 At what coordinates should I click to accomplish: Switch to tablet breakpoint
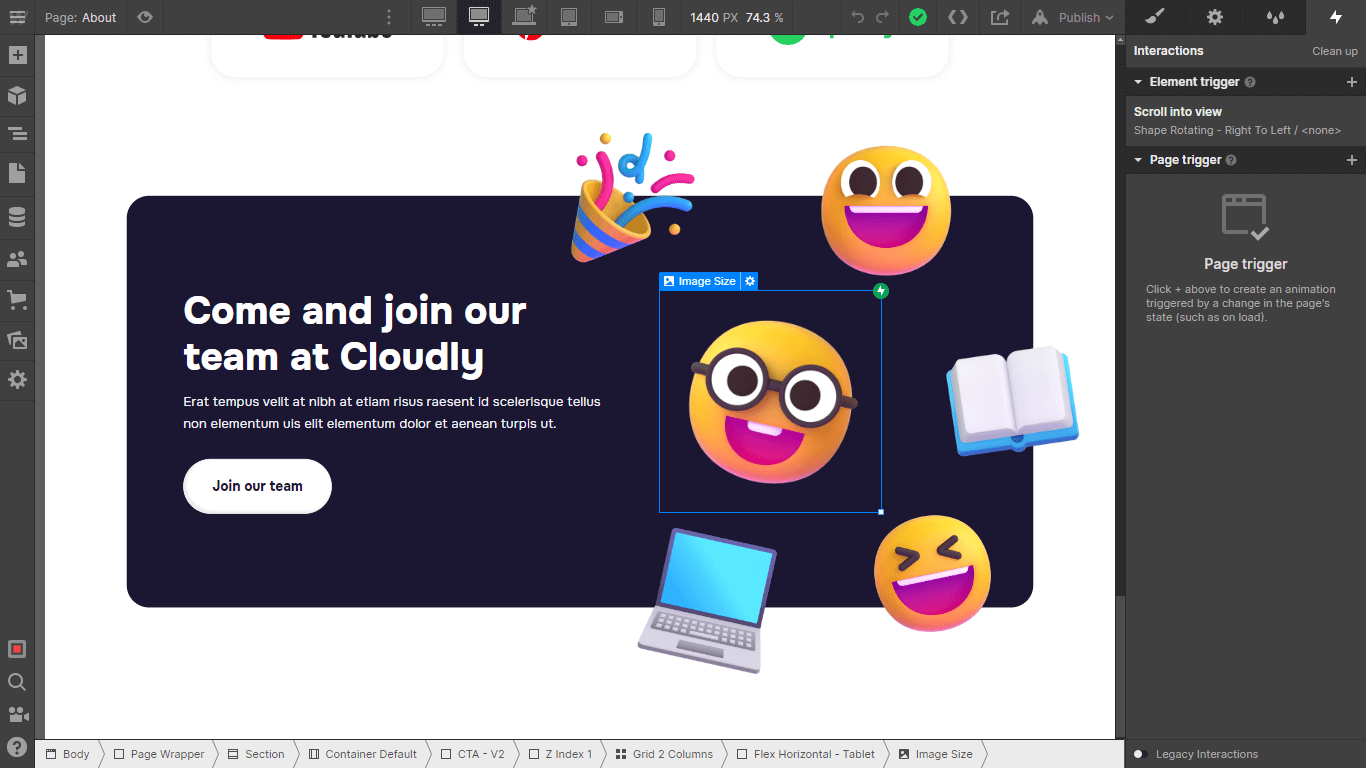pos(569,17)
